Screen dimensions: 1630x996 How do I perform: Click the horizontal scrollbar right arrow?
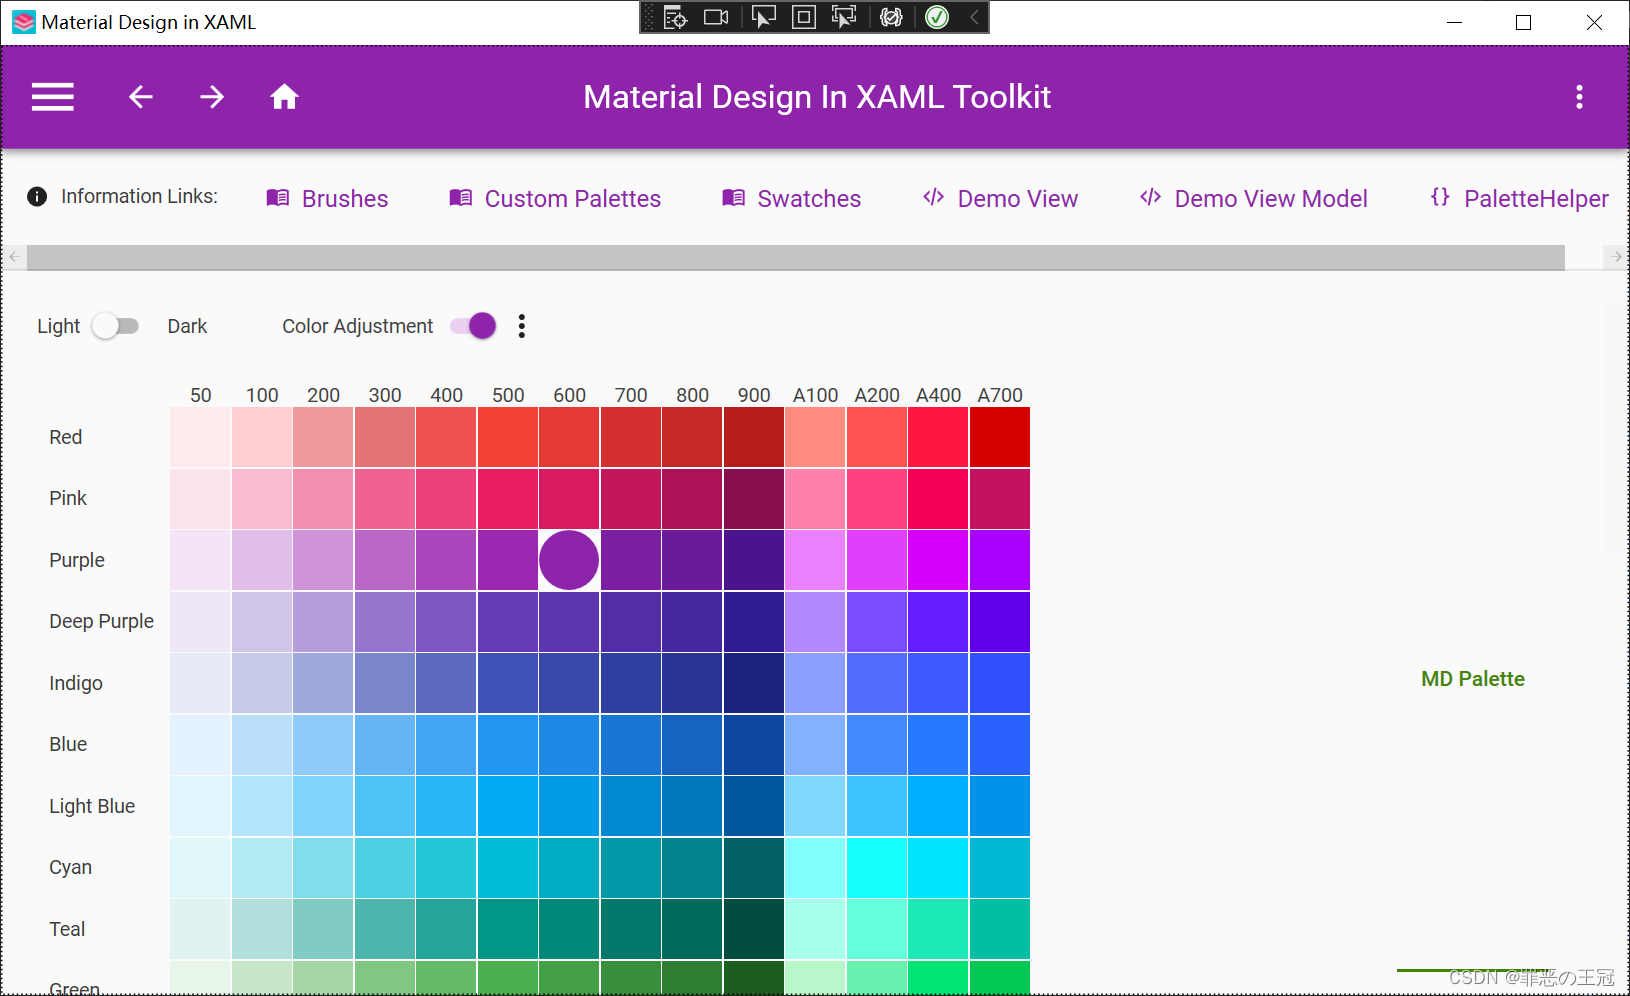tap(1616, 257)
